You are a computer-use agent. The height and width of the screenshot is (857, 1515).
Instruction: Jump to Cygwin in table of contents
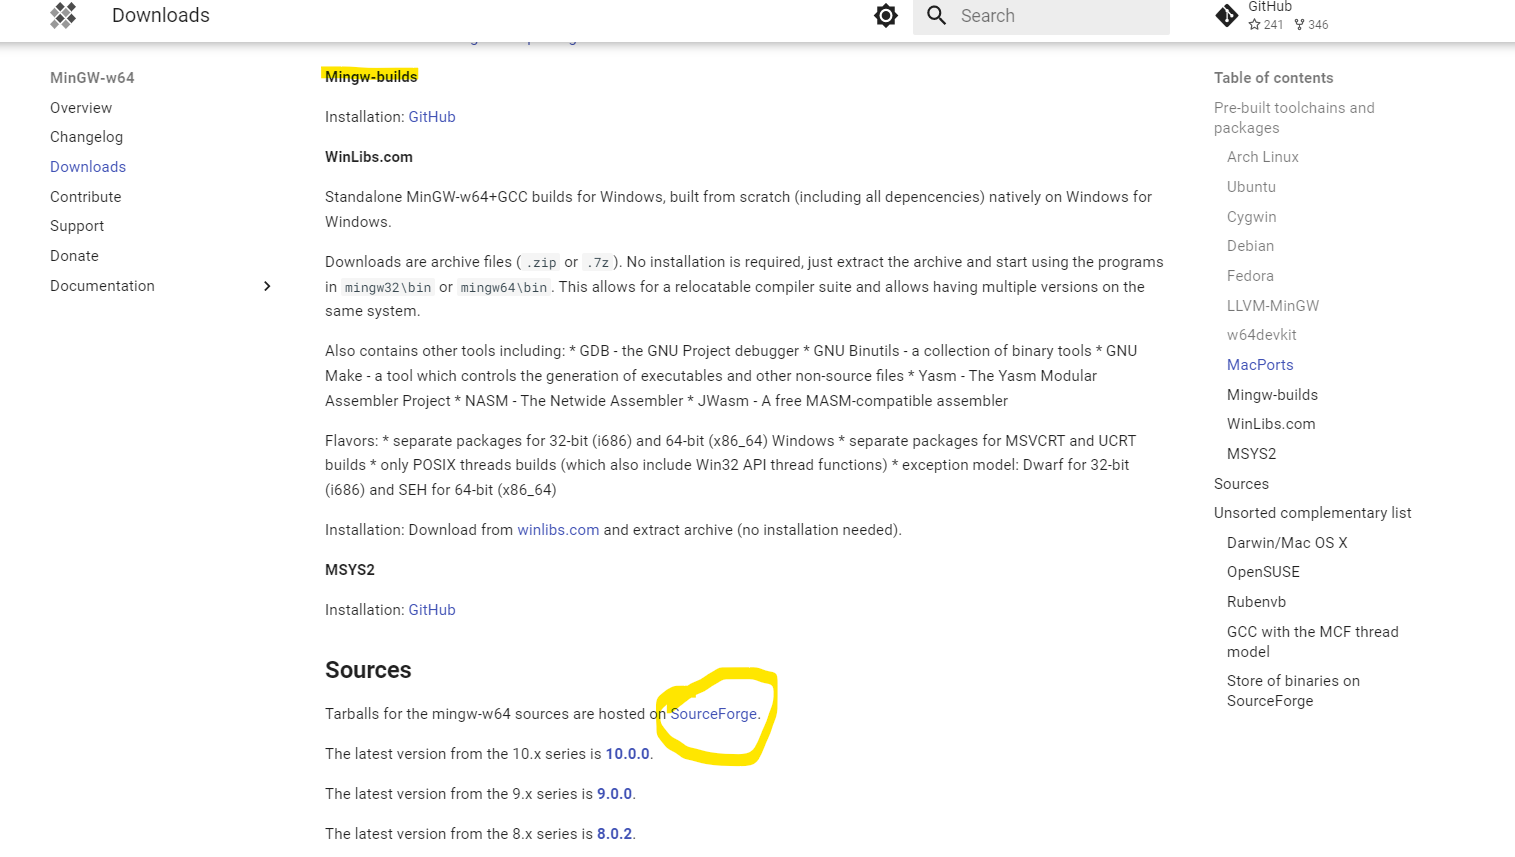[x=1252, y=217]
